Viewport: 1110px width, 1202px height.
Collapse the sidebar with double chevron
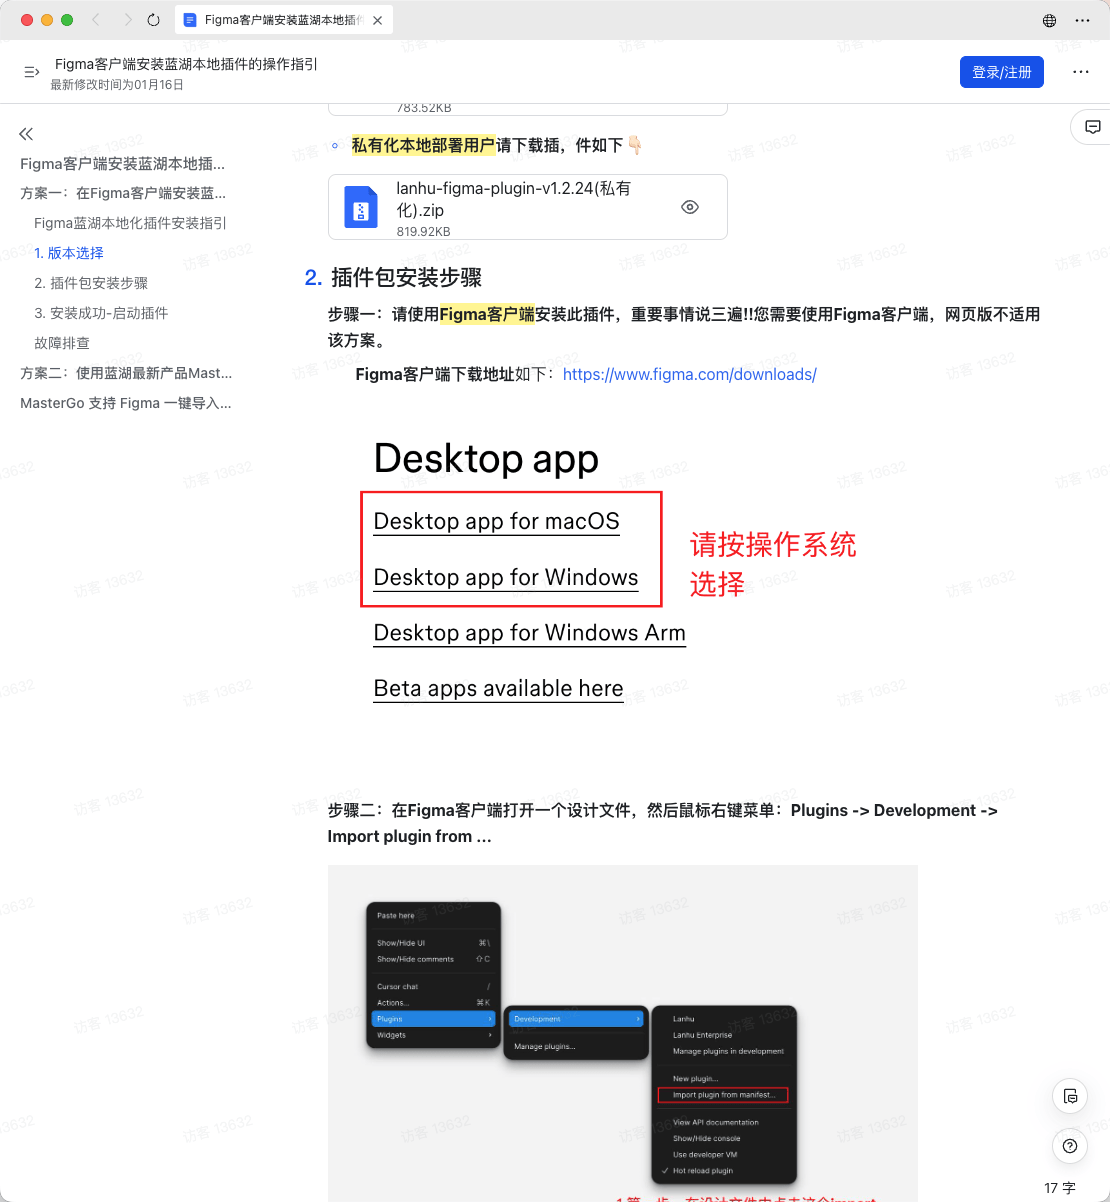pyautogui.click(x=26, y=134)
